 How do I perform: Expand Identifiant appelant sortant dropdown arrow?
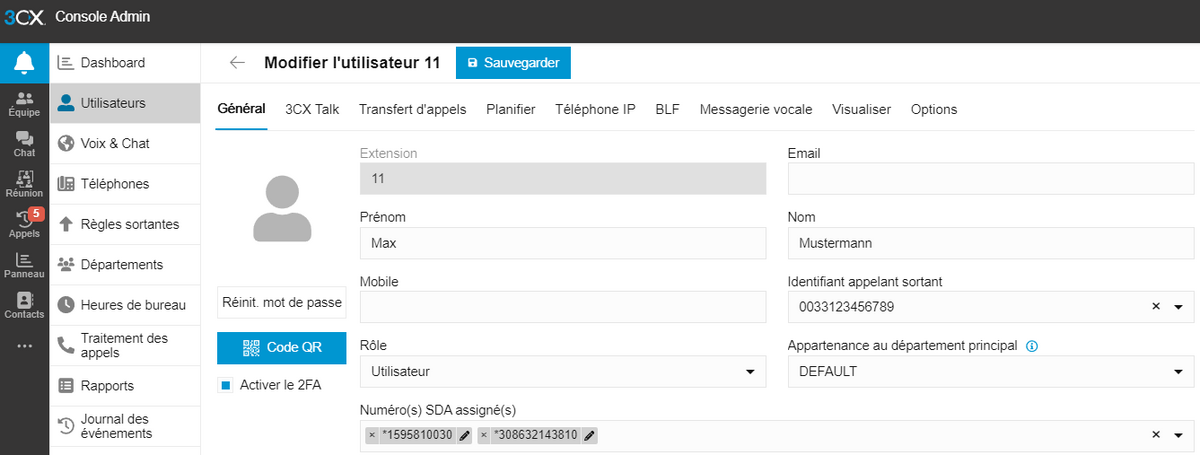(x=1177, y=307)
